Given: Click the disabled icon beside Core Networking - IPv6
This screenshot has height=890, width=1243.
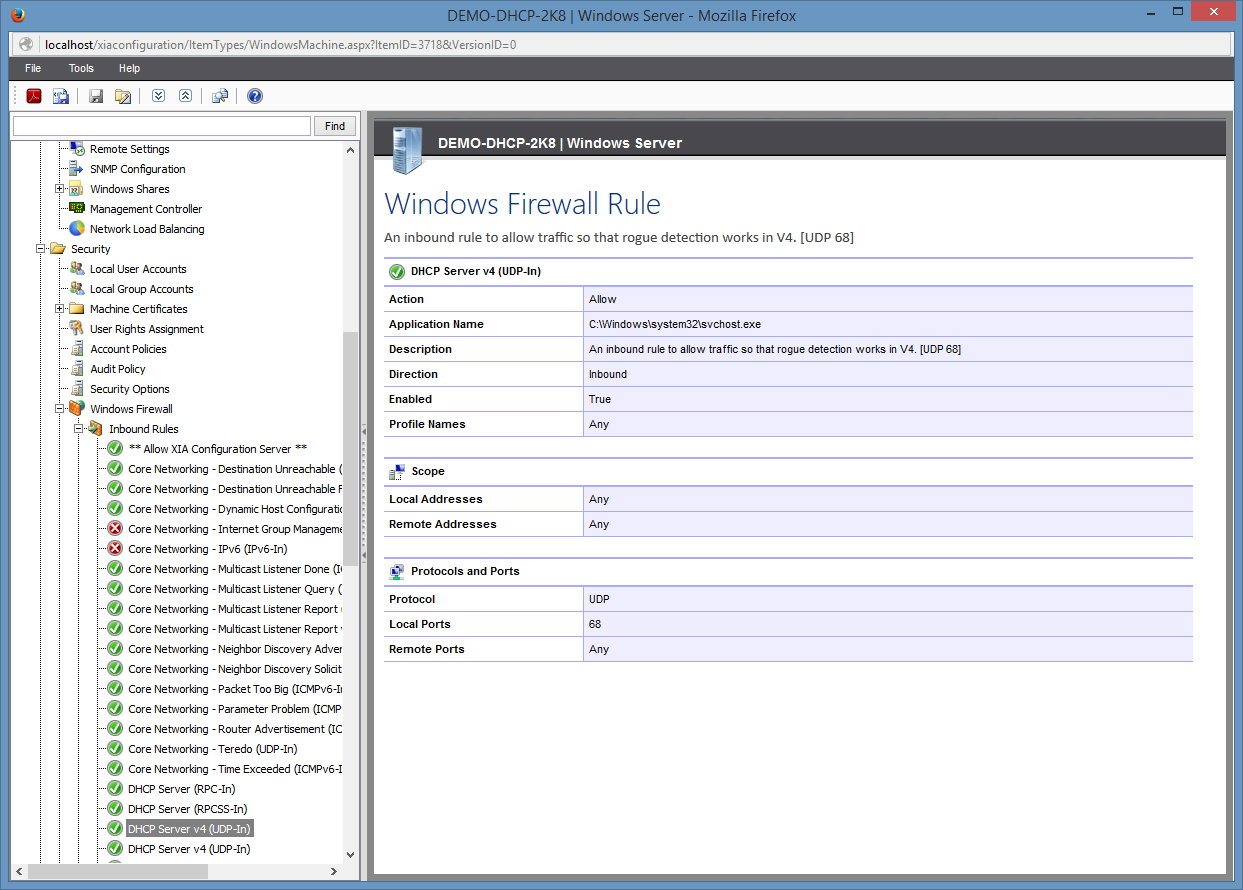Looking at the screenshot, I should click(x=114, y=548).
